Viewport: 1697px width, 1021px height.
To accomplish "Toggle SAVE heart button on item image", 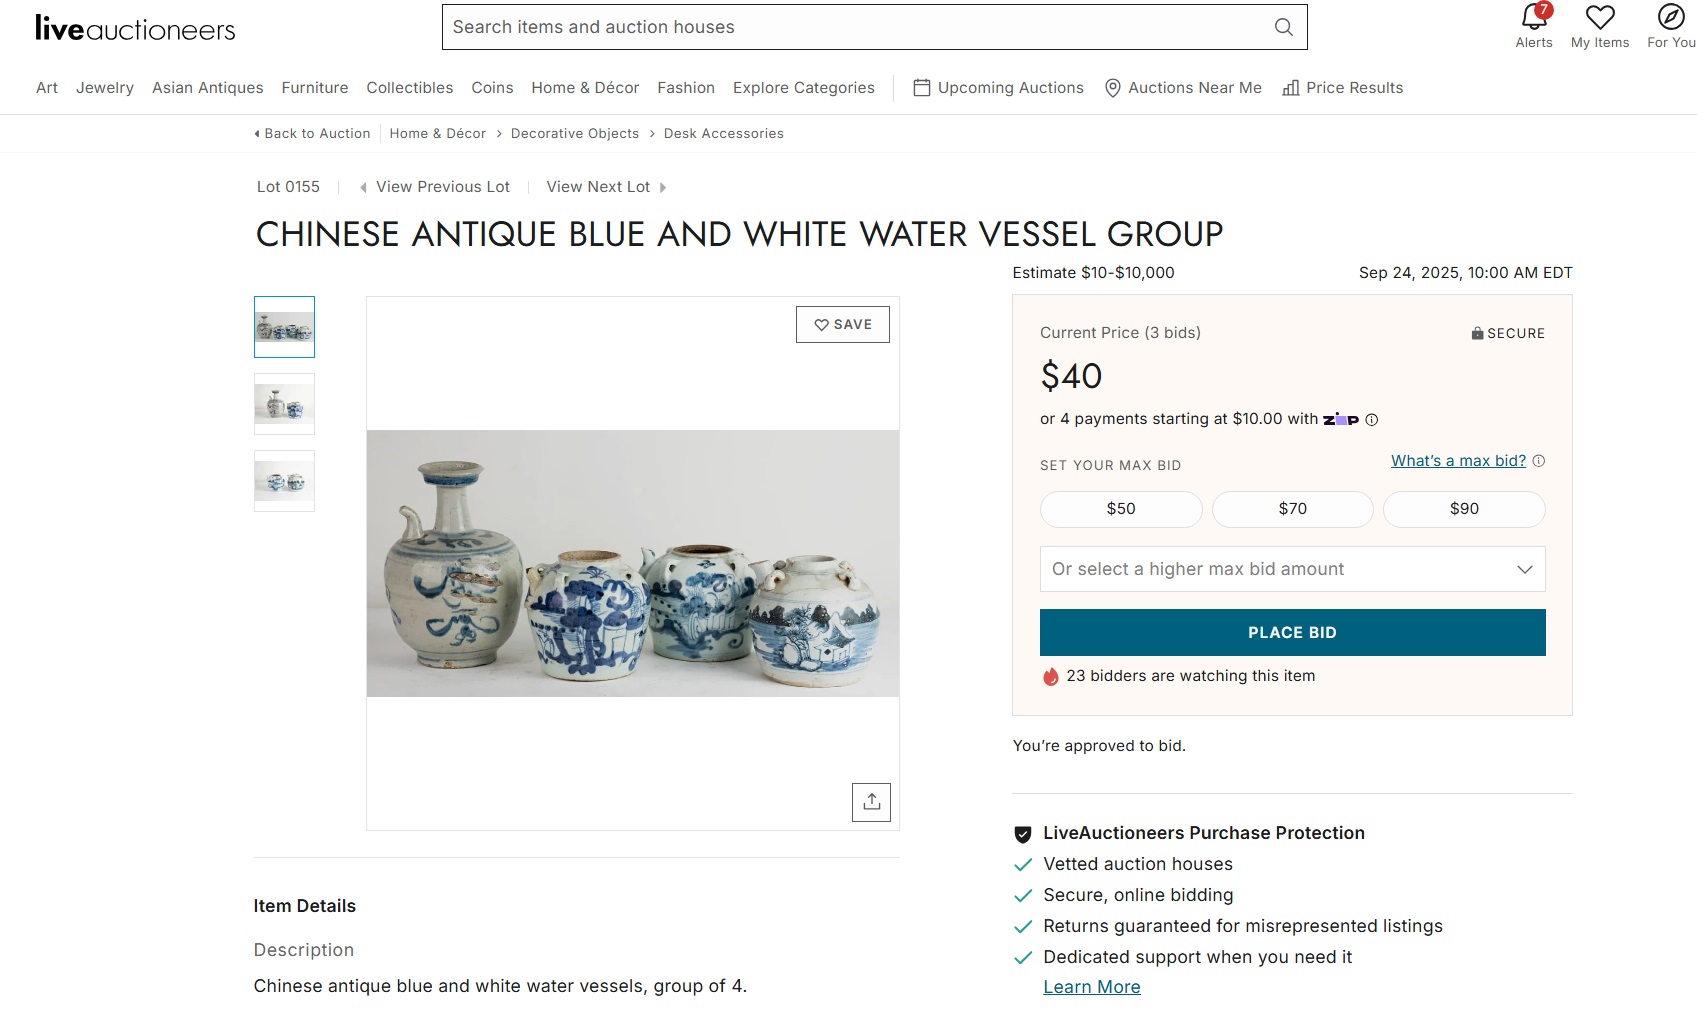I will pos(843,325).
